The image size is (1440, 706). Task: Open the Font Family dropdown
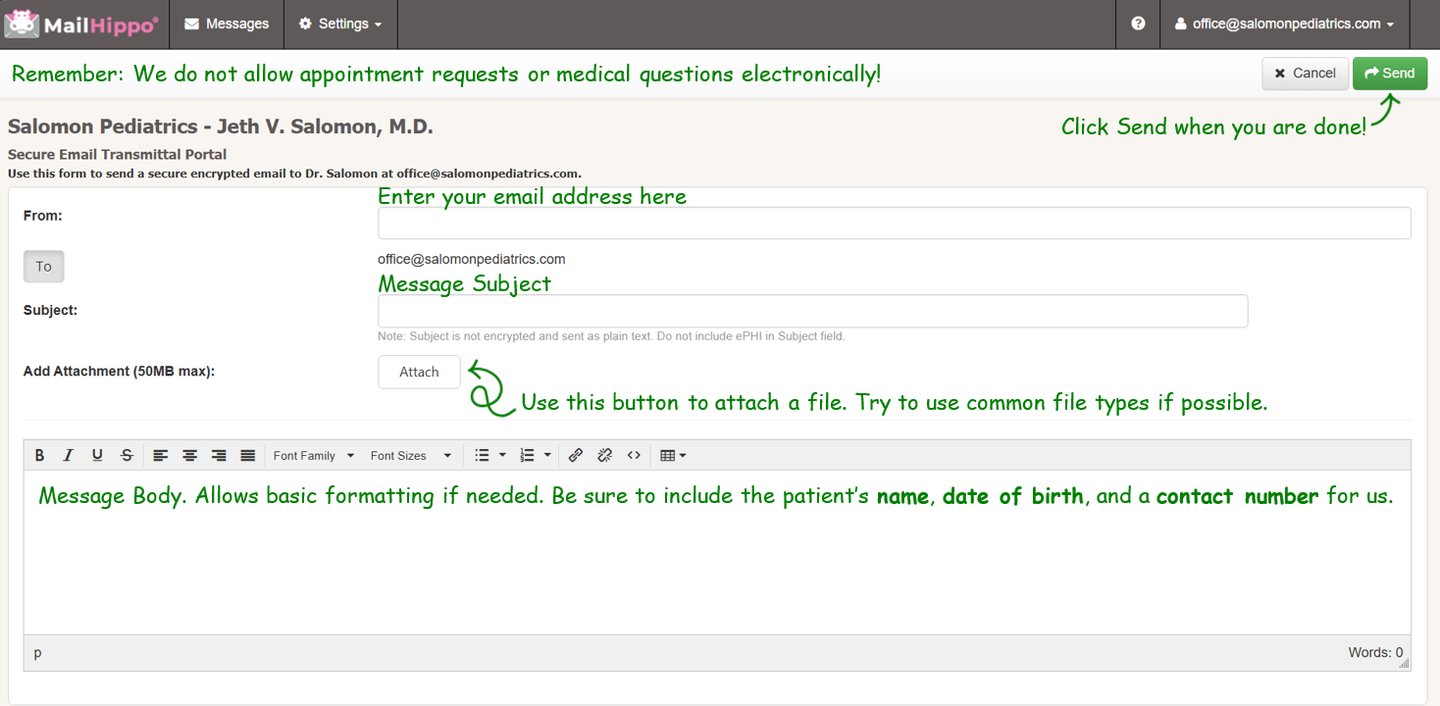pyautogui.click(x=314, y=456)
